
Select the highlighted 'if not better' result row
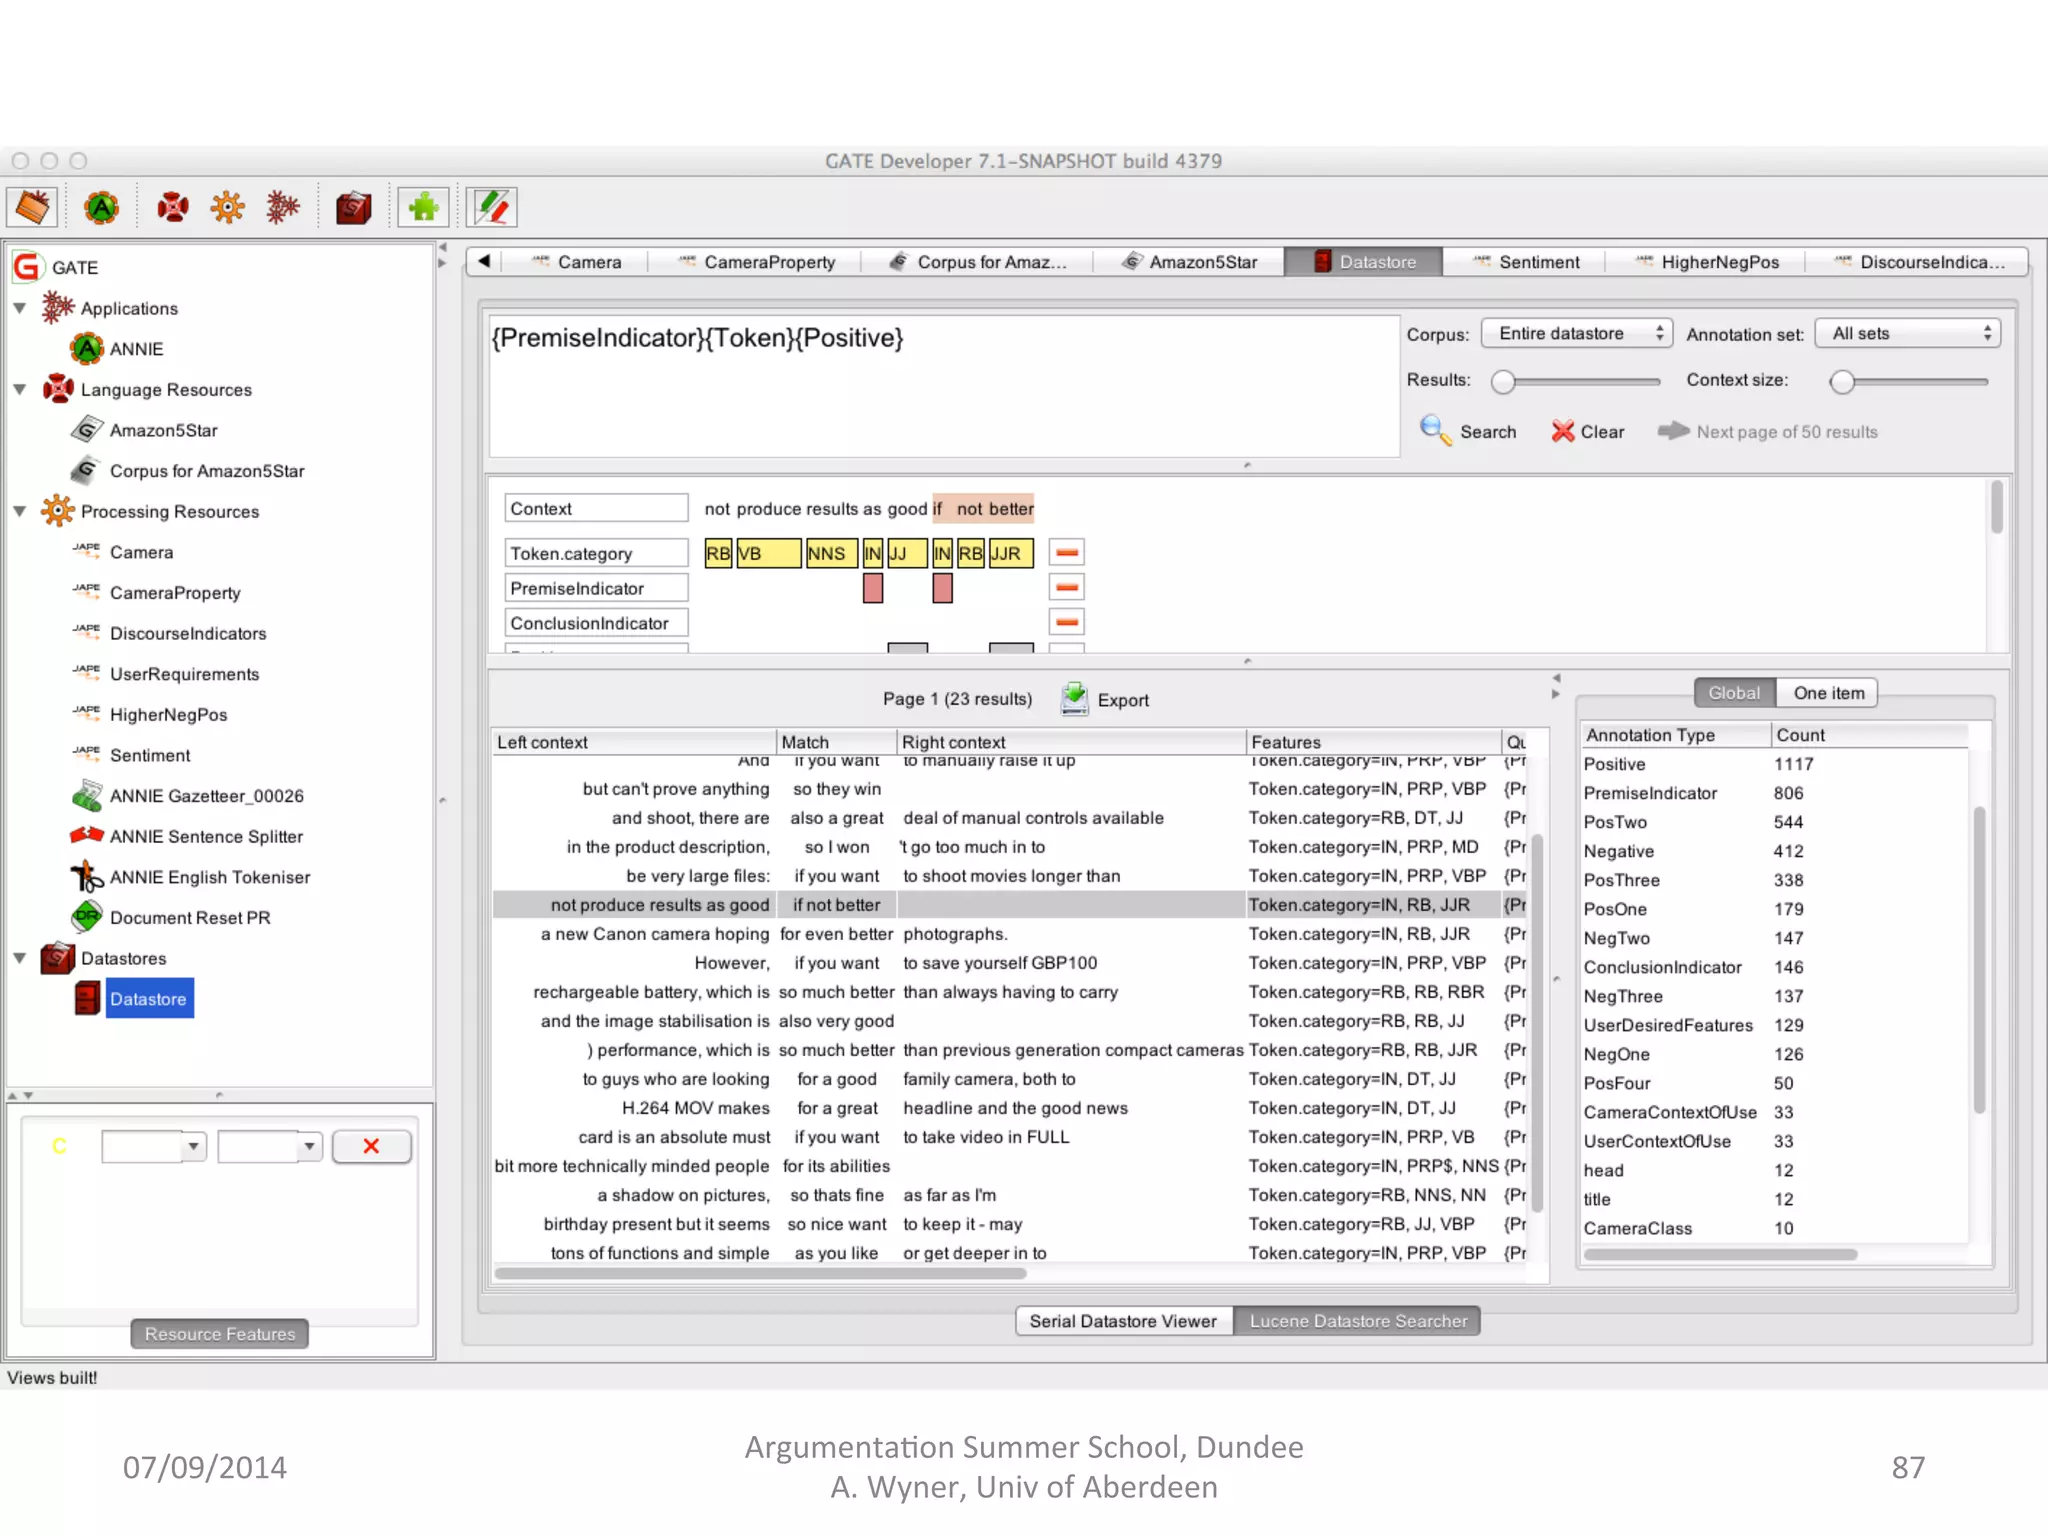click(x=836, y=905)
